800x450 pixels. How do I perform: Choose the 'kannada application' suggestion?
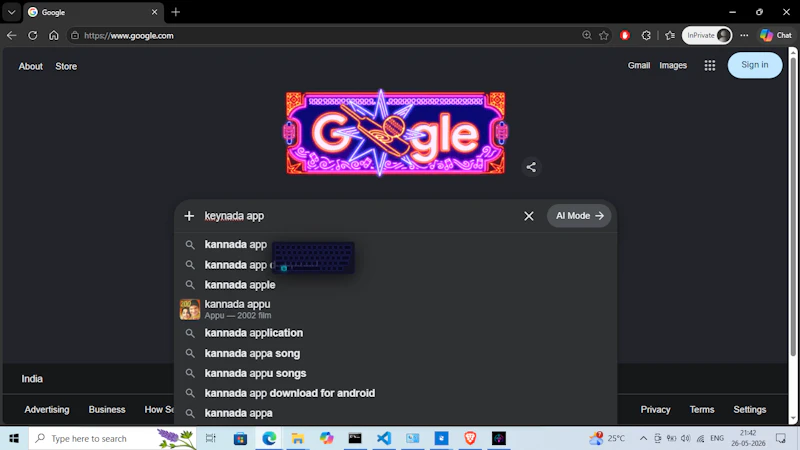tap(395, 333)
